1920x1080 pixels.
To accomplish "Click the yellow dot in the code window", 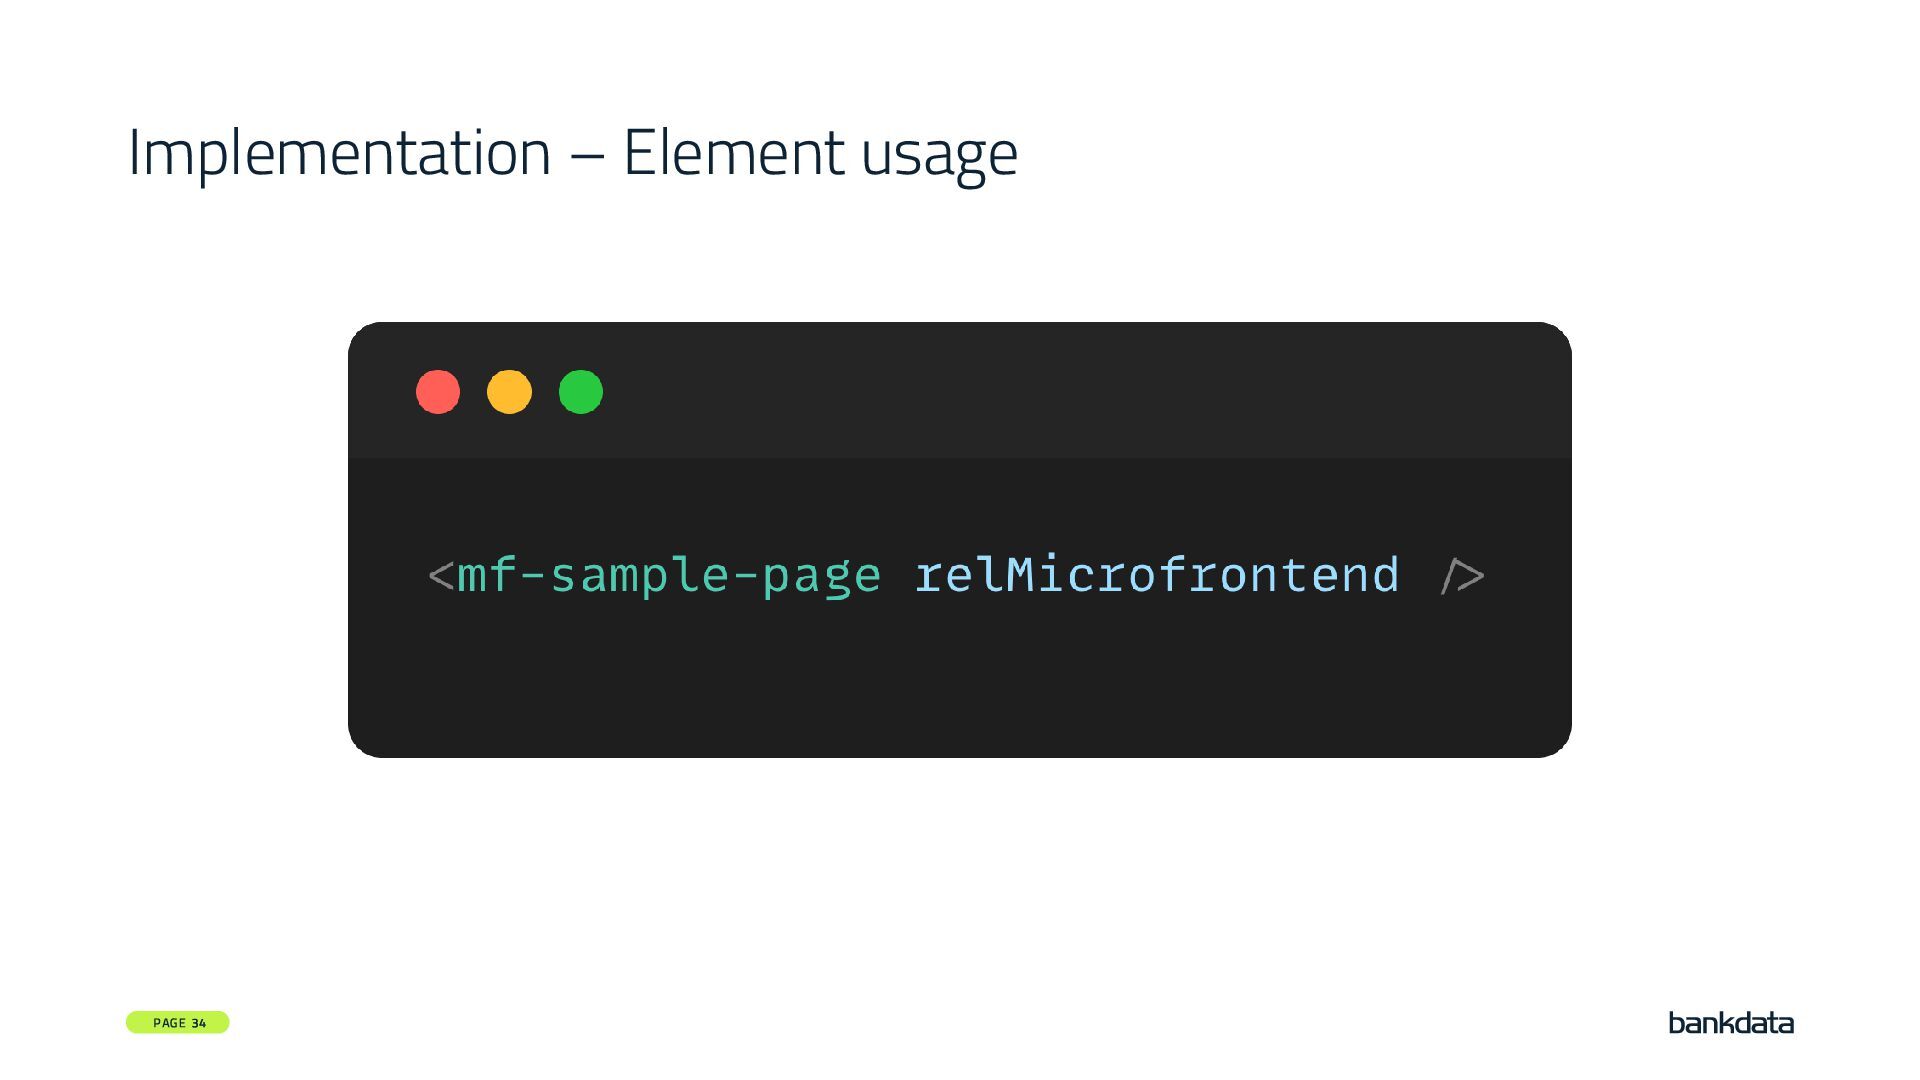I will pos(509,392).
